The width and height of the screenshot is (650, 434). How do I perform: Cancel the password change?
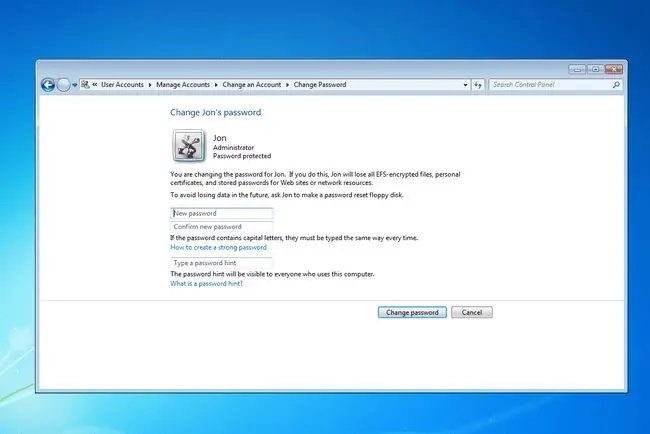point(472,313)
